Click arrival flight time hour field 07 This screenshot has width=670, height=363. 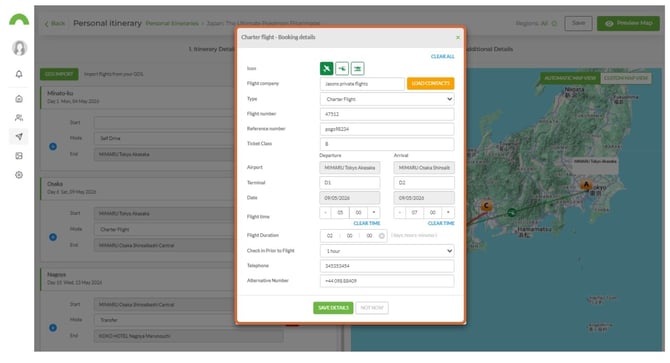pyautogui.click(x=414, y=212)
